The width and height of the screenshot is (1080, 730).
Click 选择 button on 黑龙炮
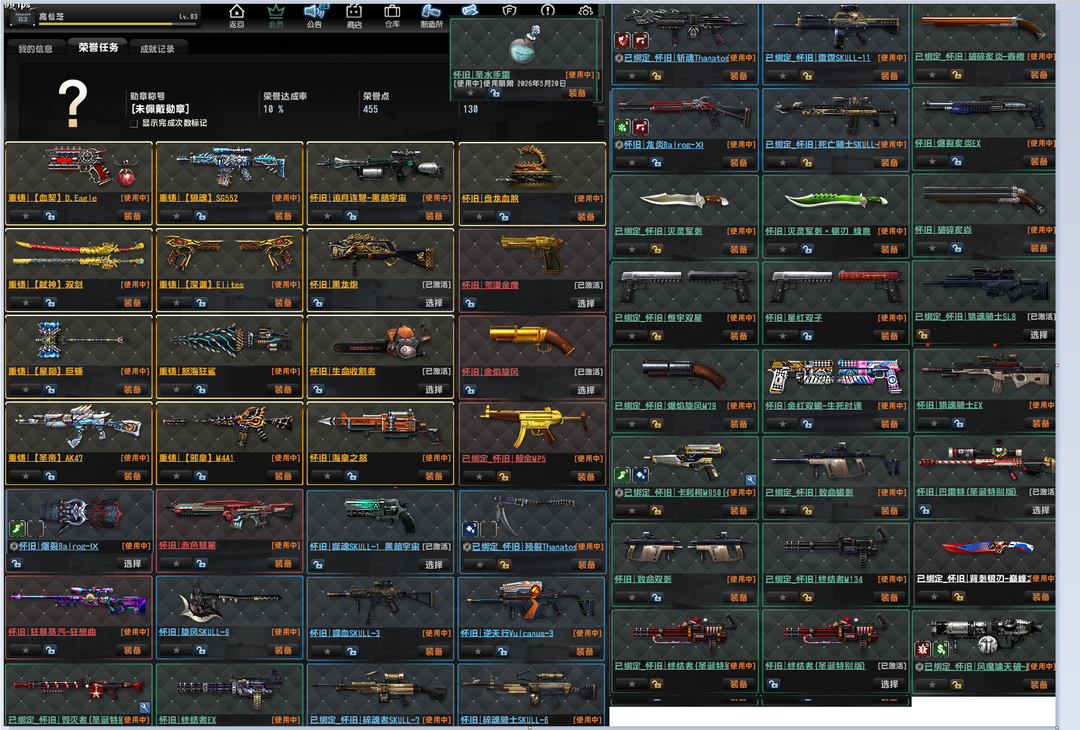[434, 303]
